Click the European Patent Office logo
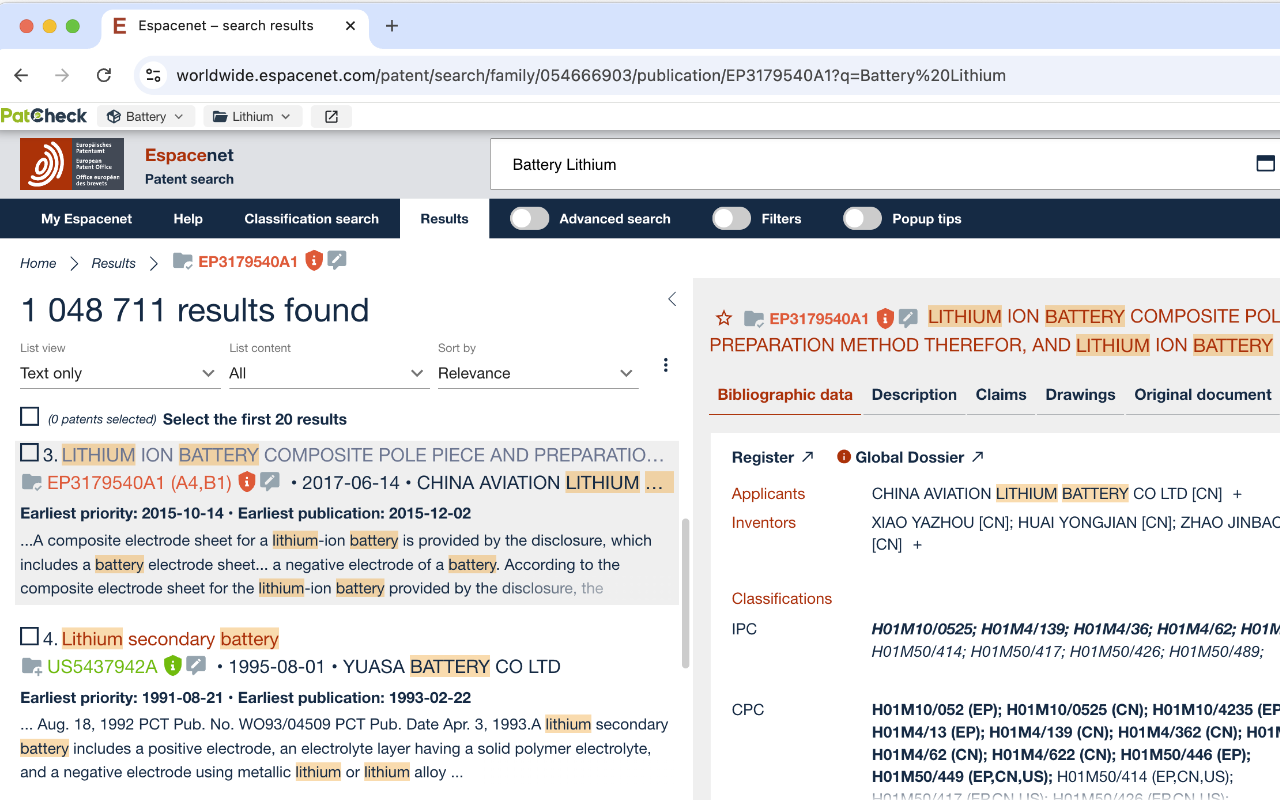This screenshot has height=800, width=1280. pyautogui.click(x=72, y=164)
